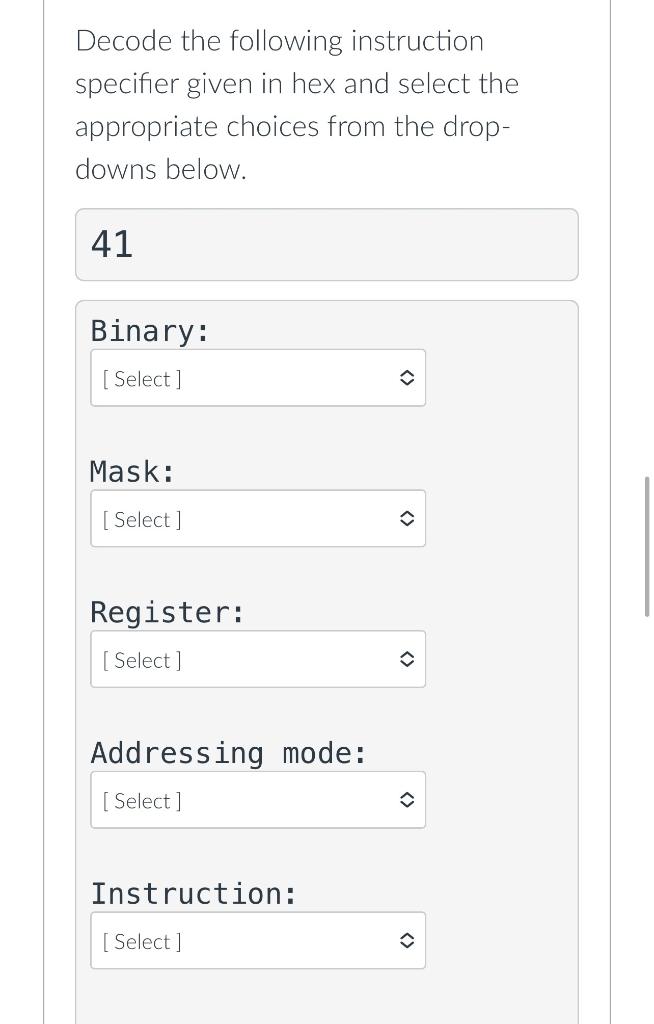This screenshot has height=1024, width=654.
Task: Click the question instruction text paragraph
Action: (296, 104)
